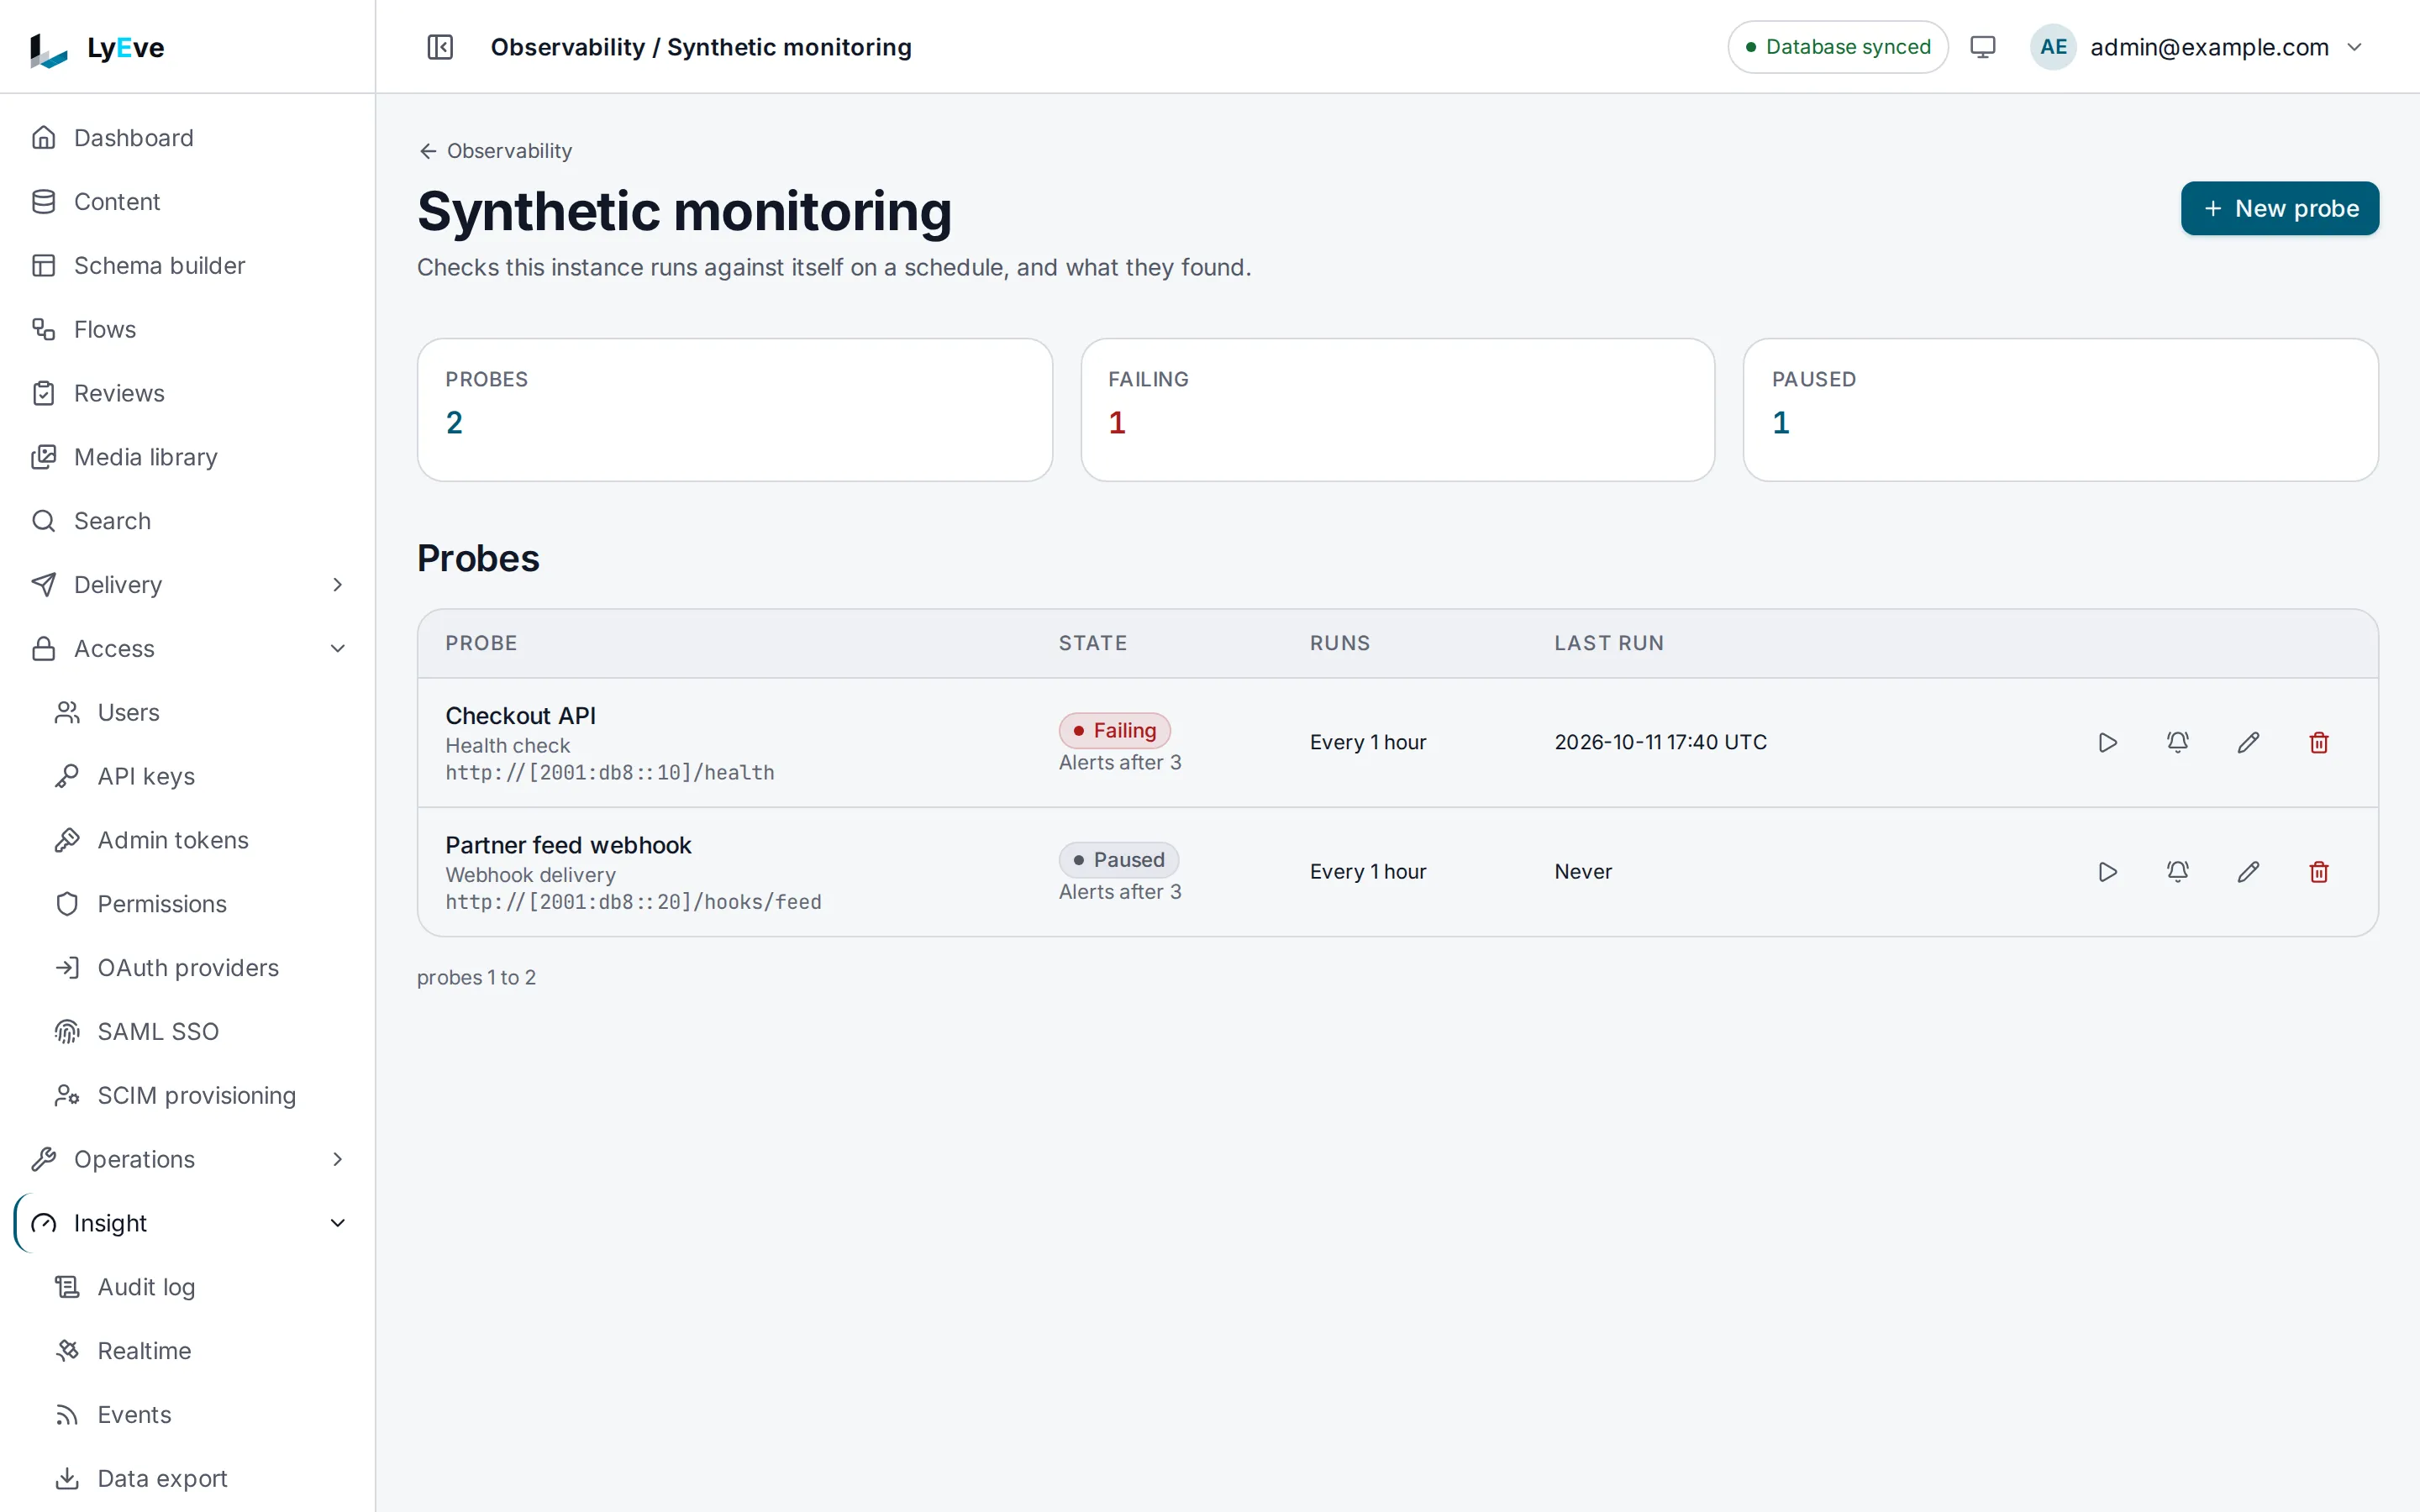Open API keys page
The width and height of the screenshot is (2420, 1512).
[x=198, y=776]
